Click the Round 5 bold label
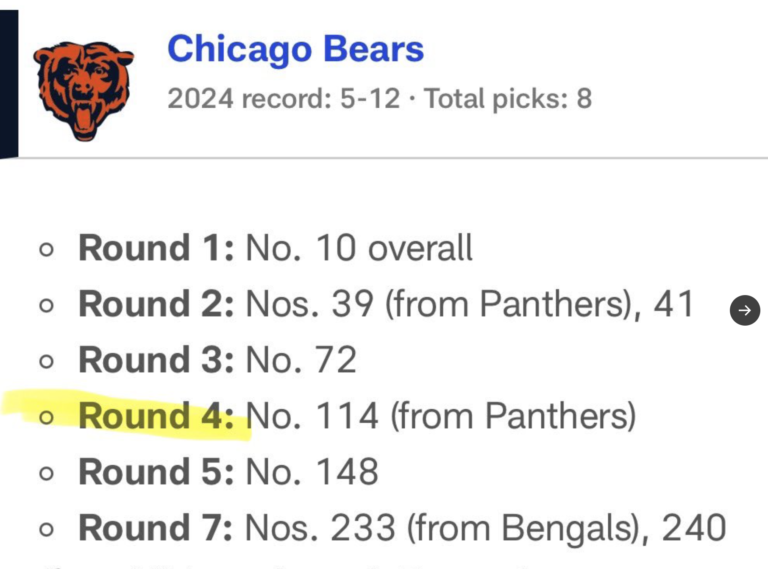 (x=156, y=472)
